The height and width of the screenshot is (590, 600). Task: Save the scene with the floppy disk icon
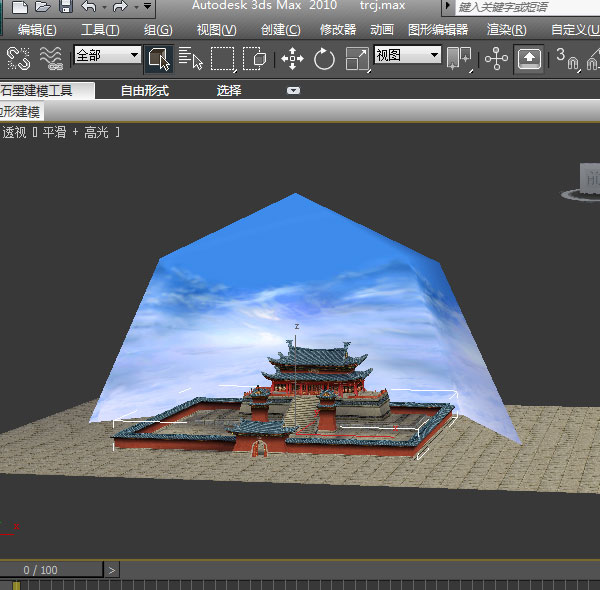tap(66, 7)
